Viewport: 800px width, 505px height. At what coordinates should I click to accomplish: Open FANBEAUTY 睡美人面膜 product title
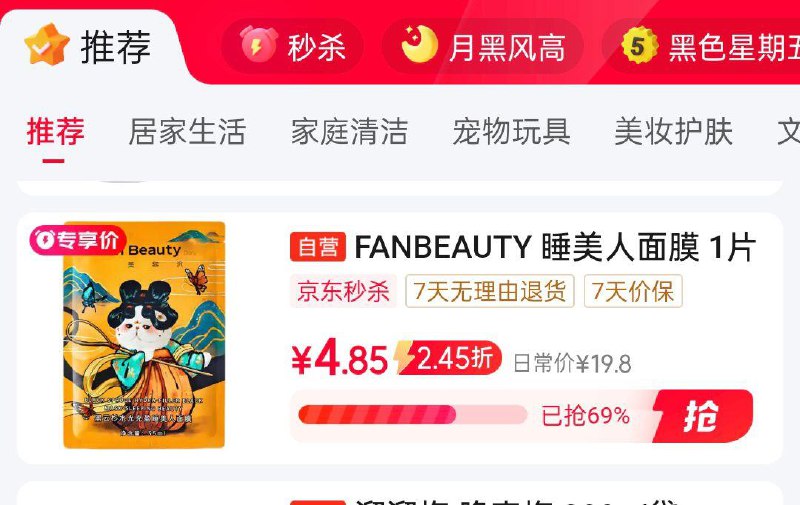[x=555, y=247]
